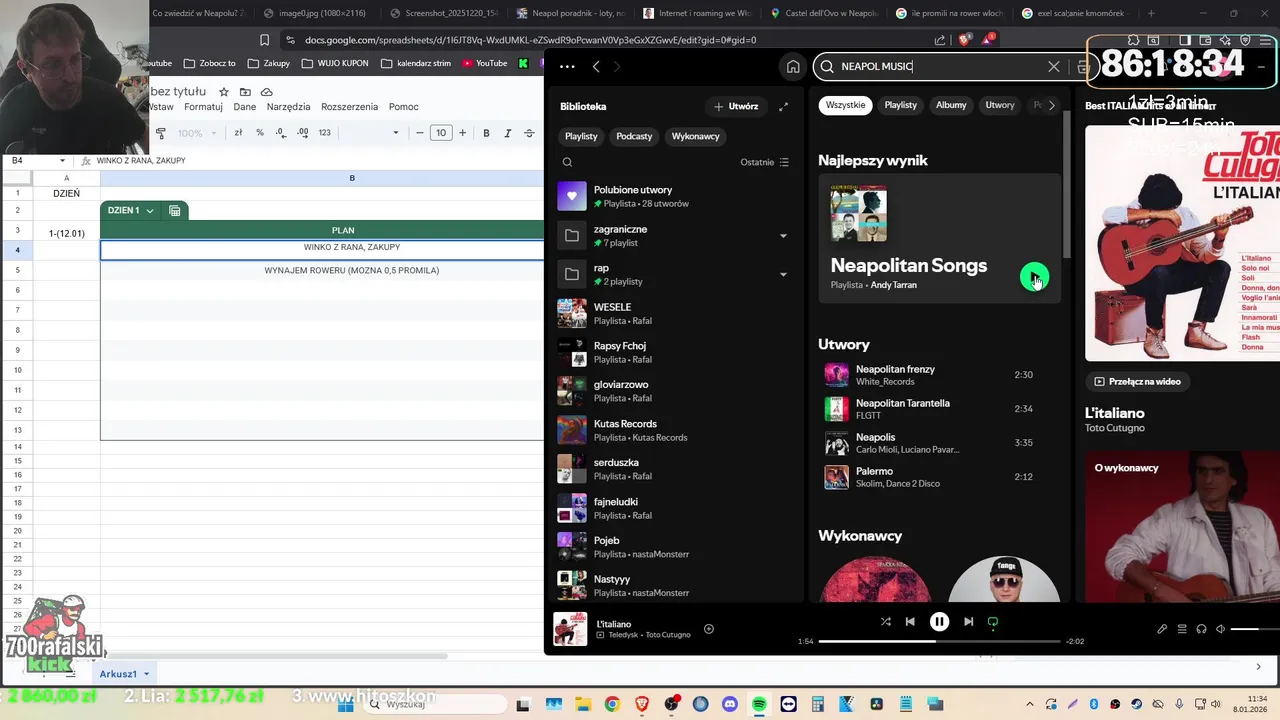Show more search filter chips with right chevron
This screenshot has height=720, width=1280.
pyautogui.click(x=1051, y=105)
